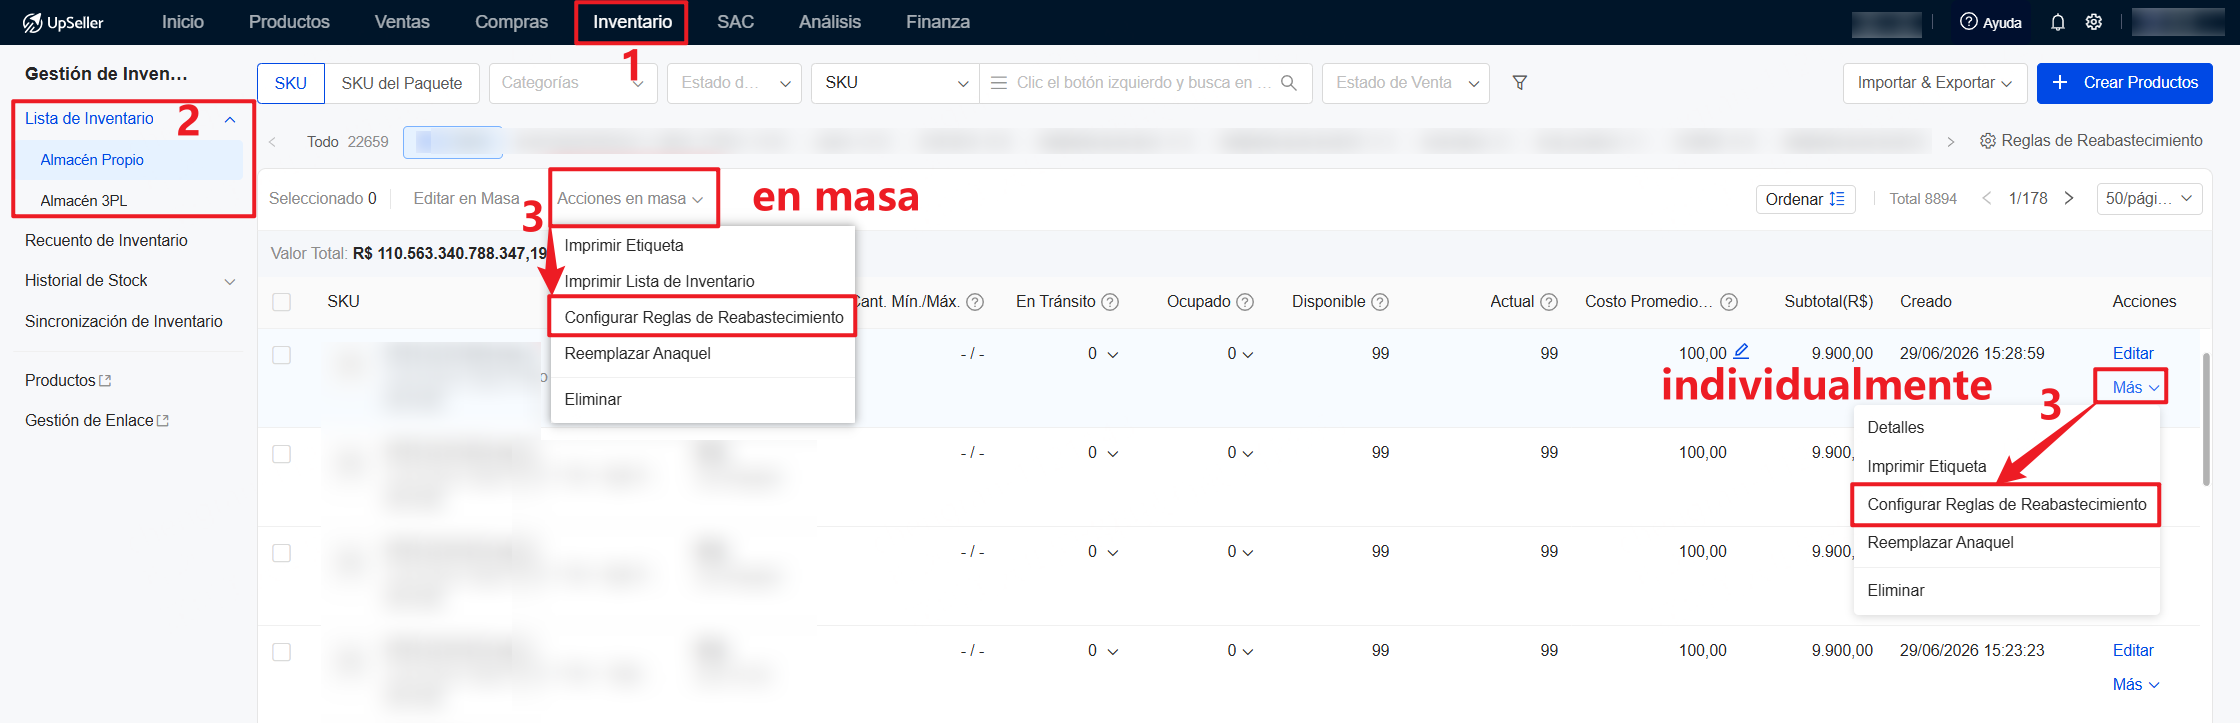Switch to SKU del Paquete tab

pyautogui.click(x=402, y=83)
